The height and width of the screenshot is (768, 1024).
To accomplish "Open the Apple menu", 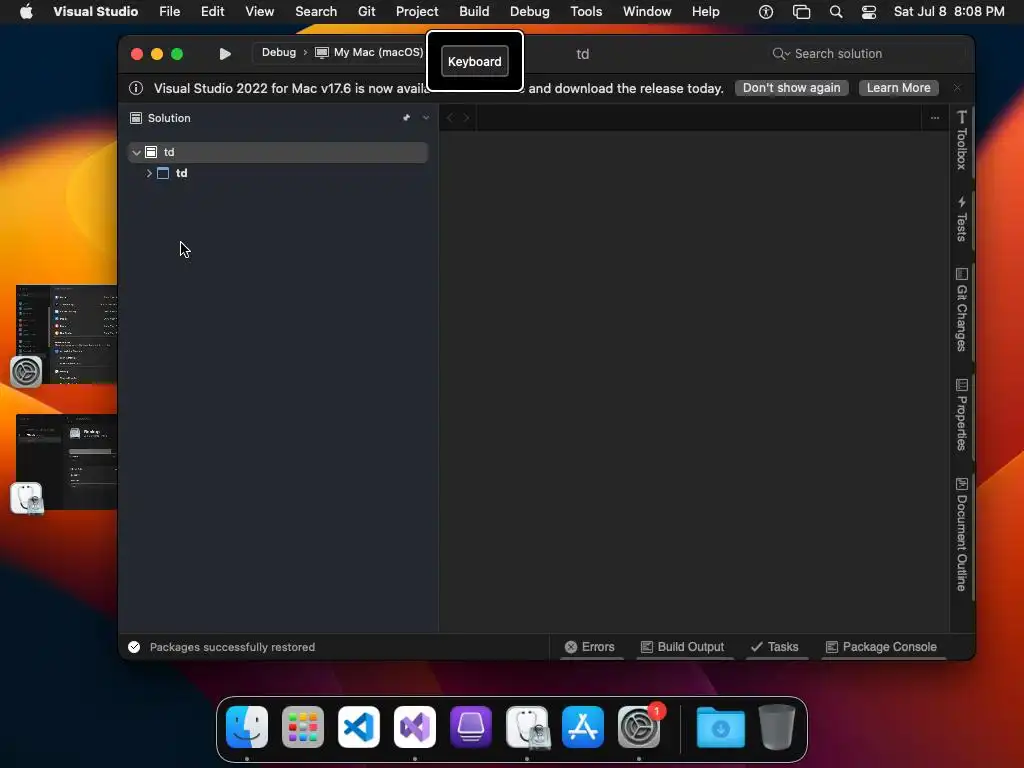I will (26, 12).
